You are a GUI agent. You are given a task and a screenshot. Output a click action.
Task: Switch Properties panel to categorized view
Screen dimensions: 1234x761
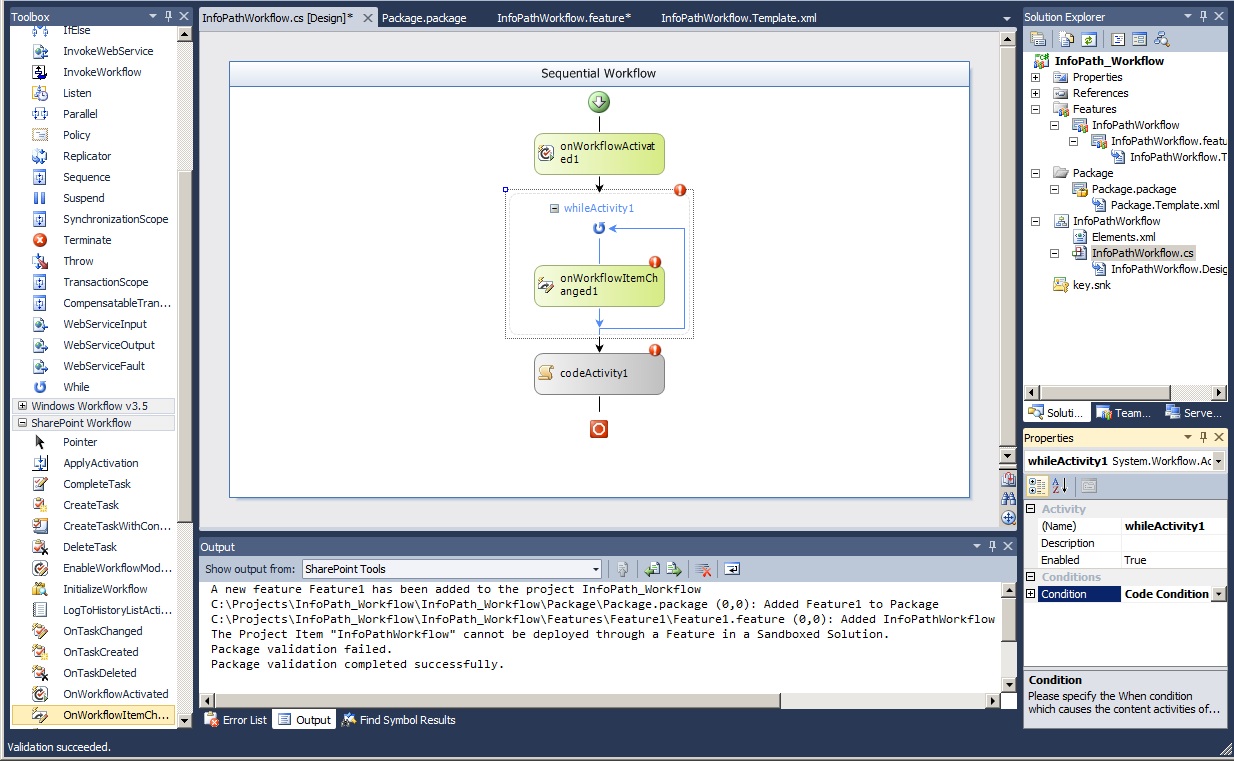[1037, 486]
